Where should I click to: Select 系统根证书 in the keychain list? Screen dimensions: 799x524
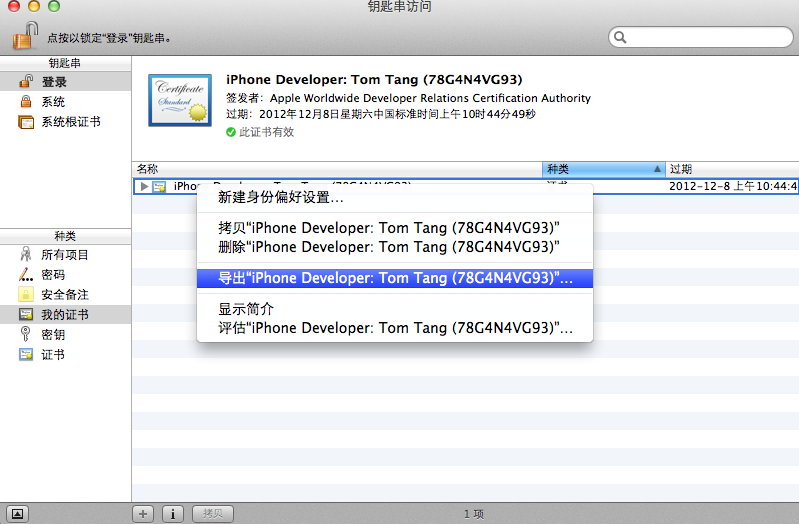[65, 122]
